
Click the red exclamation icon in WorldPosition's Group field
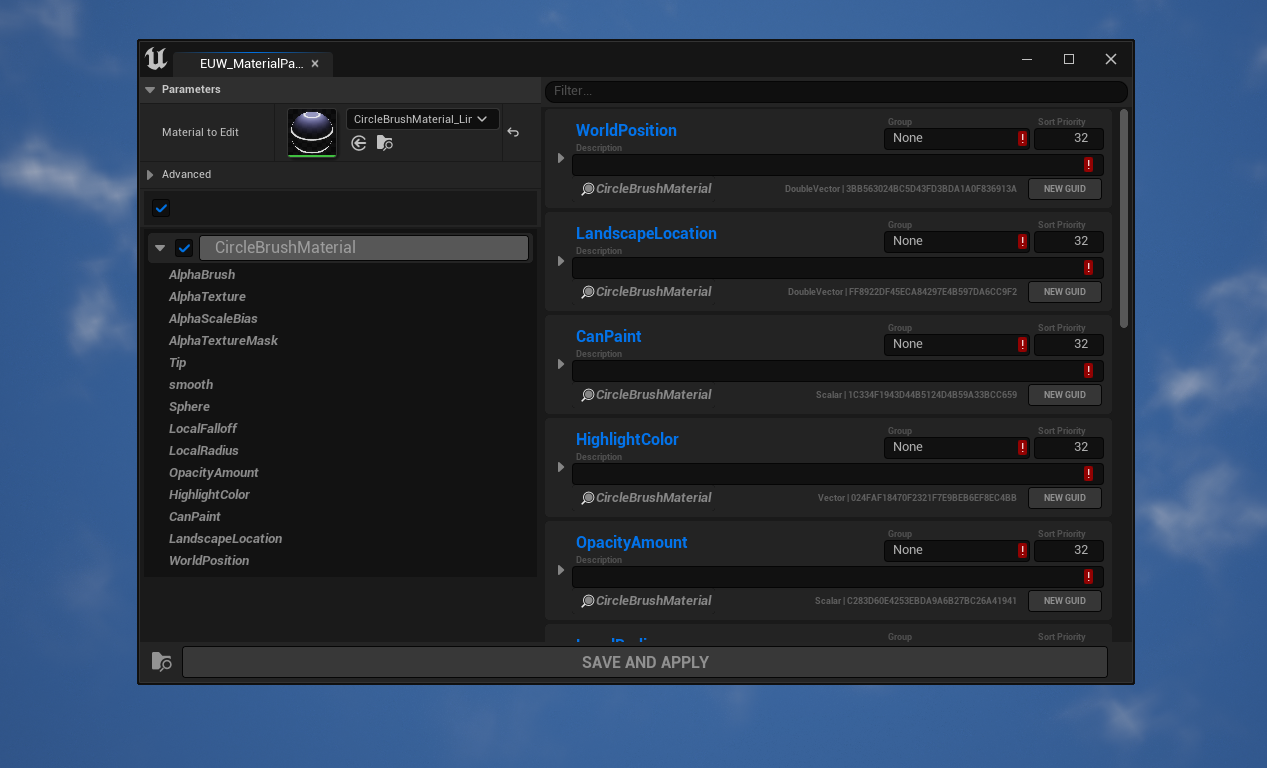(x=1022, y=138)
